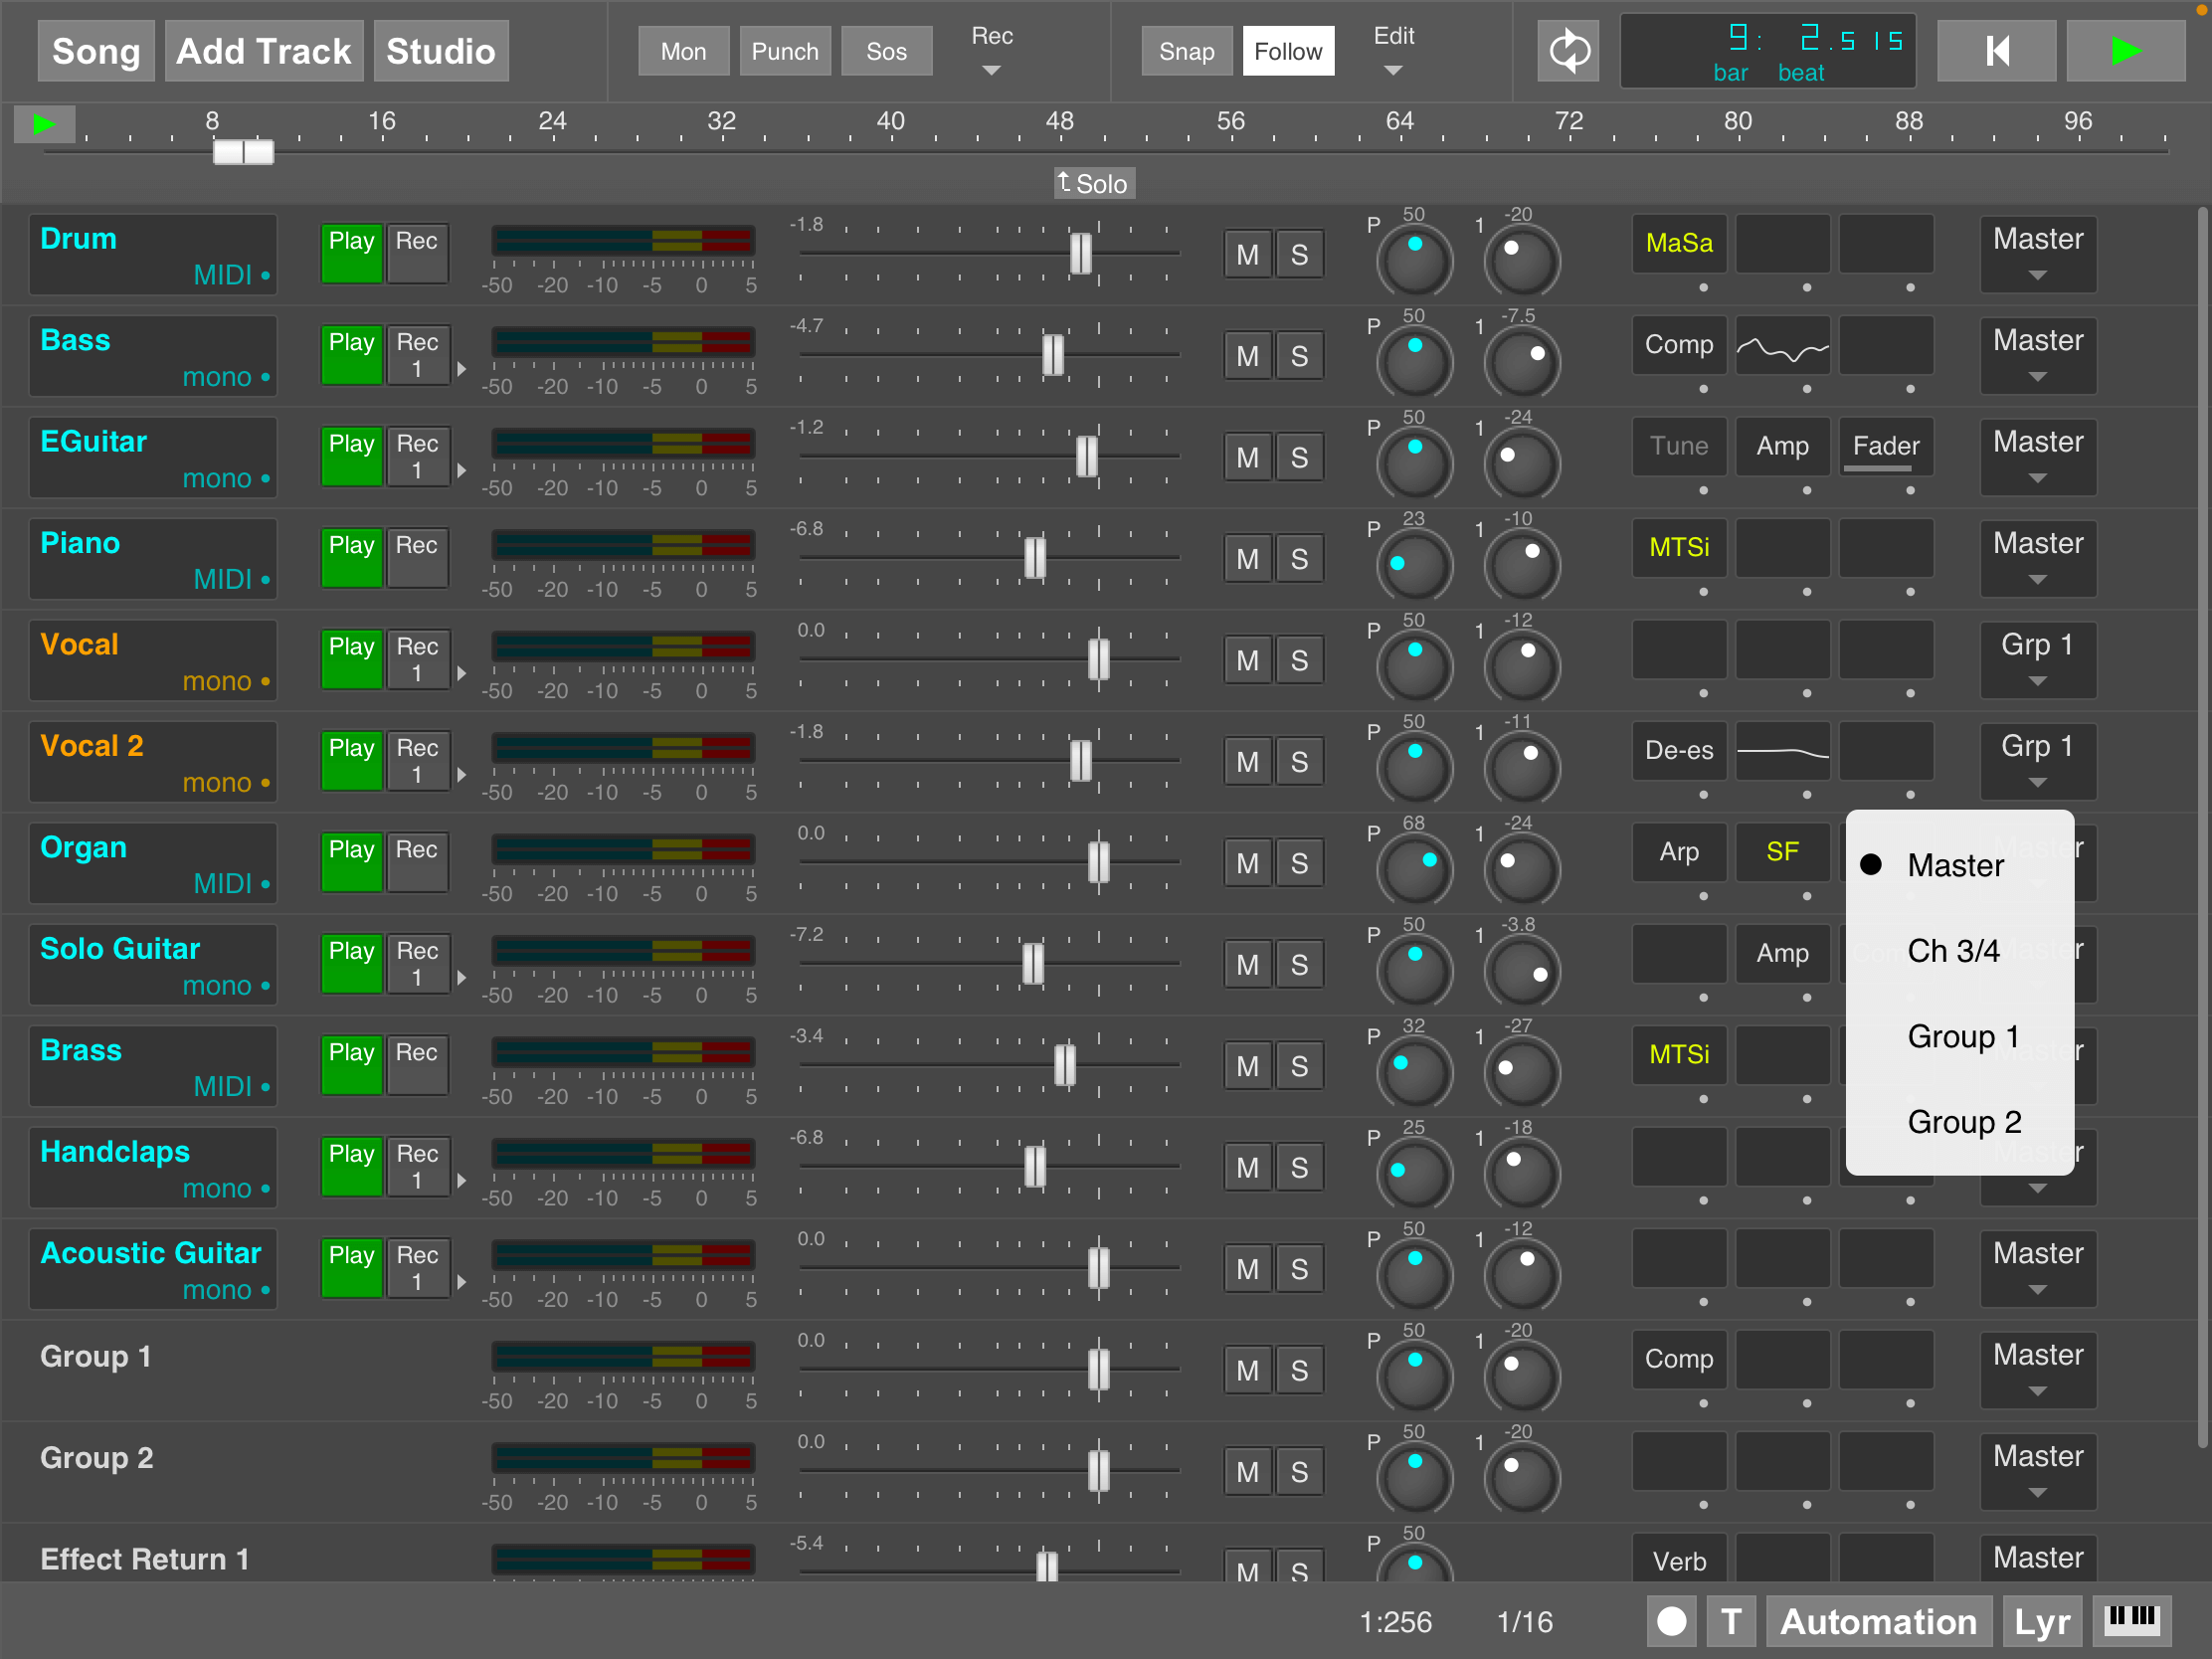Click the Drum pan knob
This screenshot has width=2212, height=1659.
[1414, 260]
